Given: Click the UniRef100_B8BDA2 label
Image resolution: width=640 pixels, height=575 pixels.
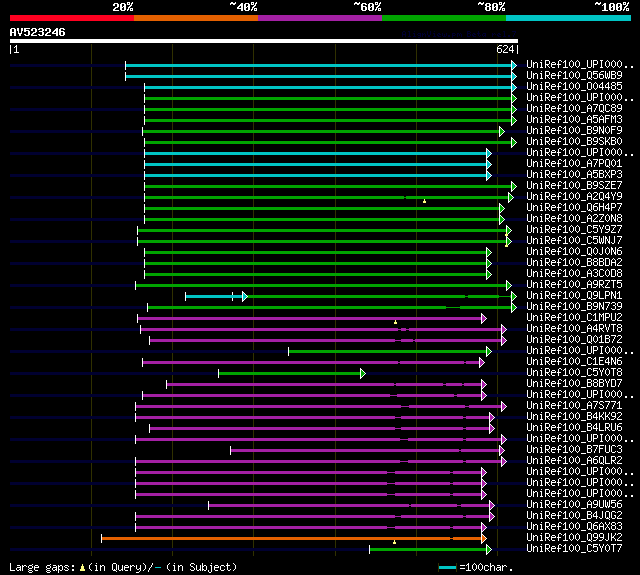Looking at the screenshot, I should tap(574, 263).
